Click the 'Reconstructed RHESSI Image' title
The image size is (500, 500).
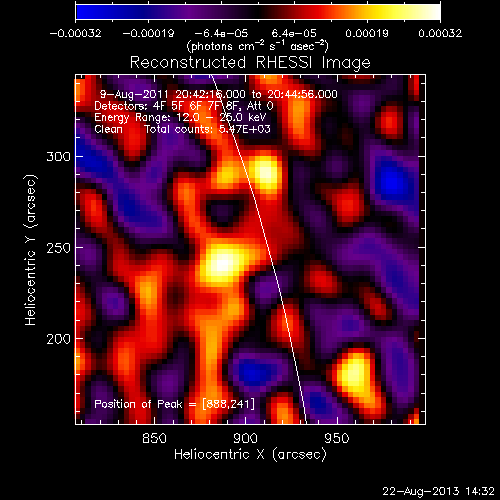(x=250, y=63)
